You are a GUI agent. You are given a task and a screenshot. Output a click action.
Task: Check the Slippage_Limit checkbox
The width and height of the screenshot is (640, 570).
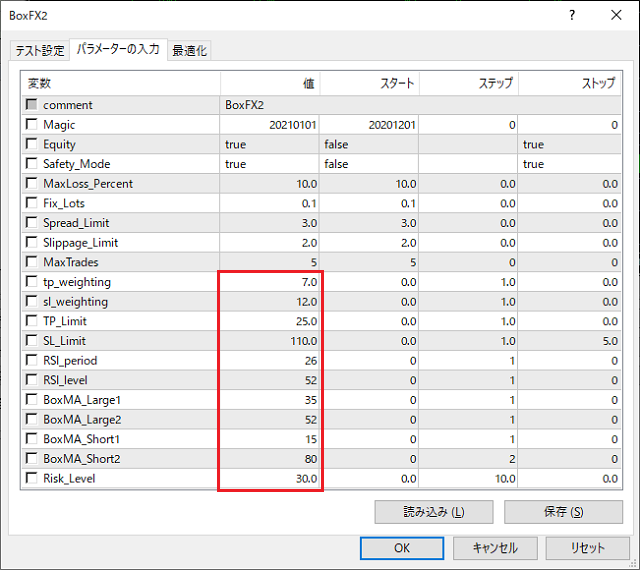[31, 242]
